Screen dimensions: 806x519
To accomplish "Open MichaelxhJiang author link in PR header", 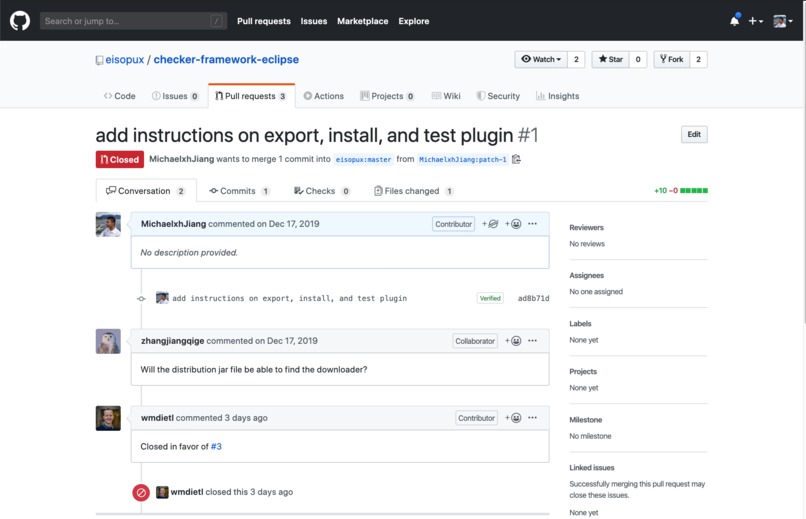I will coord(181,159).
